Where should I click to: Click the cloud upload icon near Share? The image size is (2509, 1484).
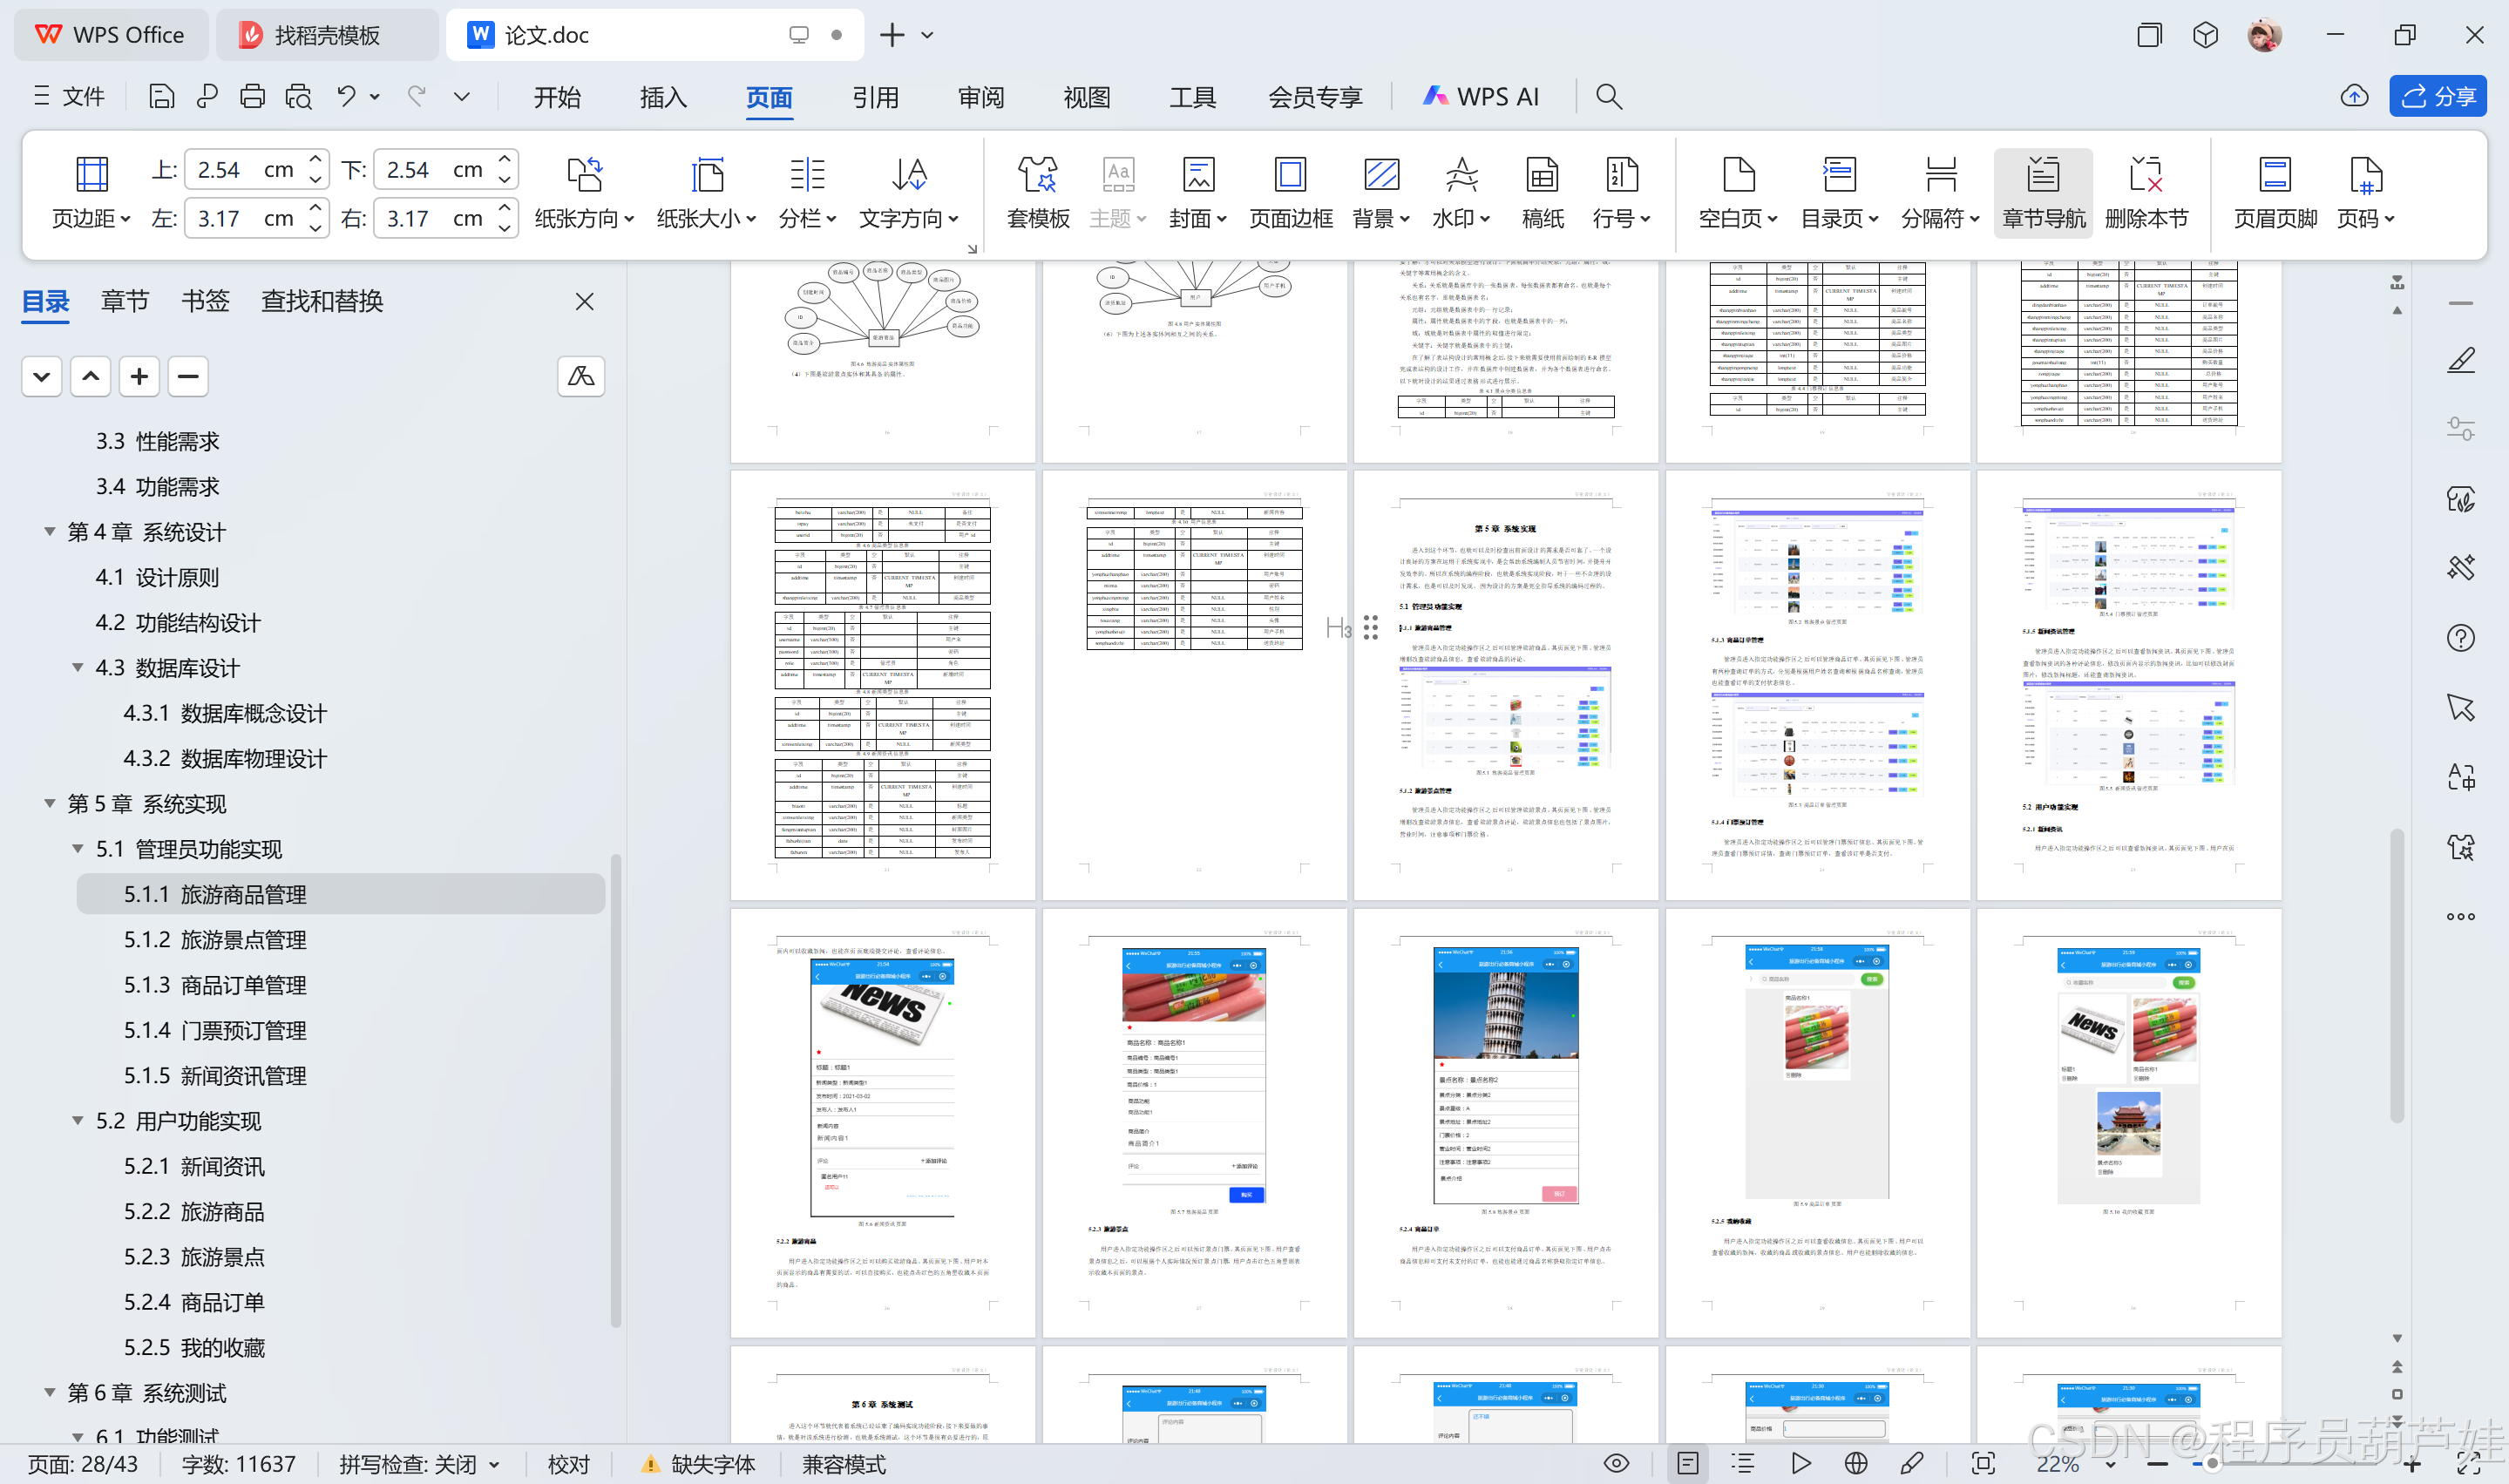click(x=2354, y=96)
